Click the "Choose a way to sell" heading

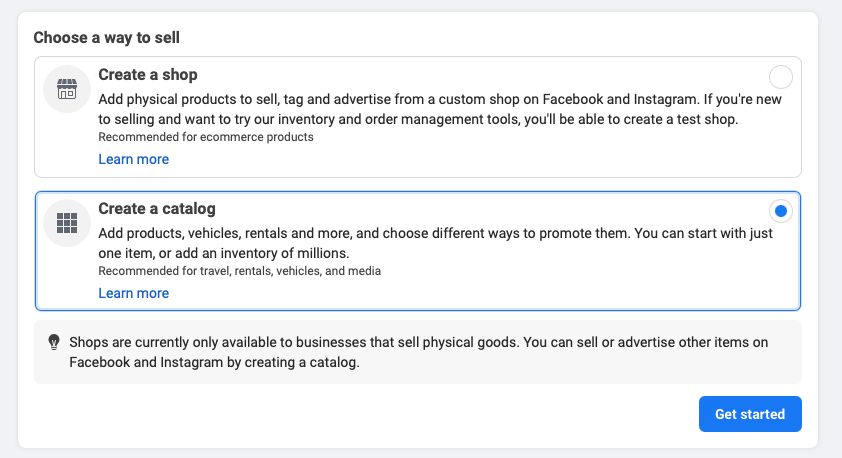113,38
